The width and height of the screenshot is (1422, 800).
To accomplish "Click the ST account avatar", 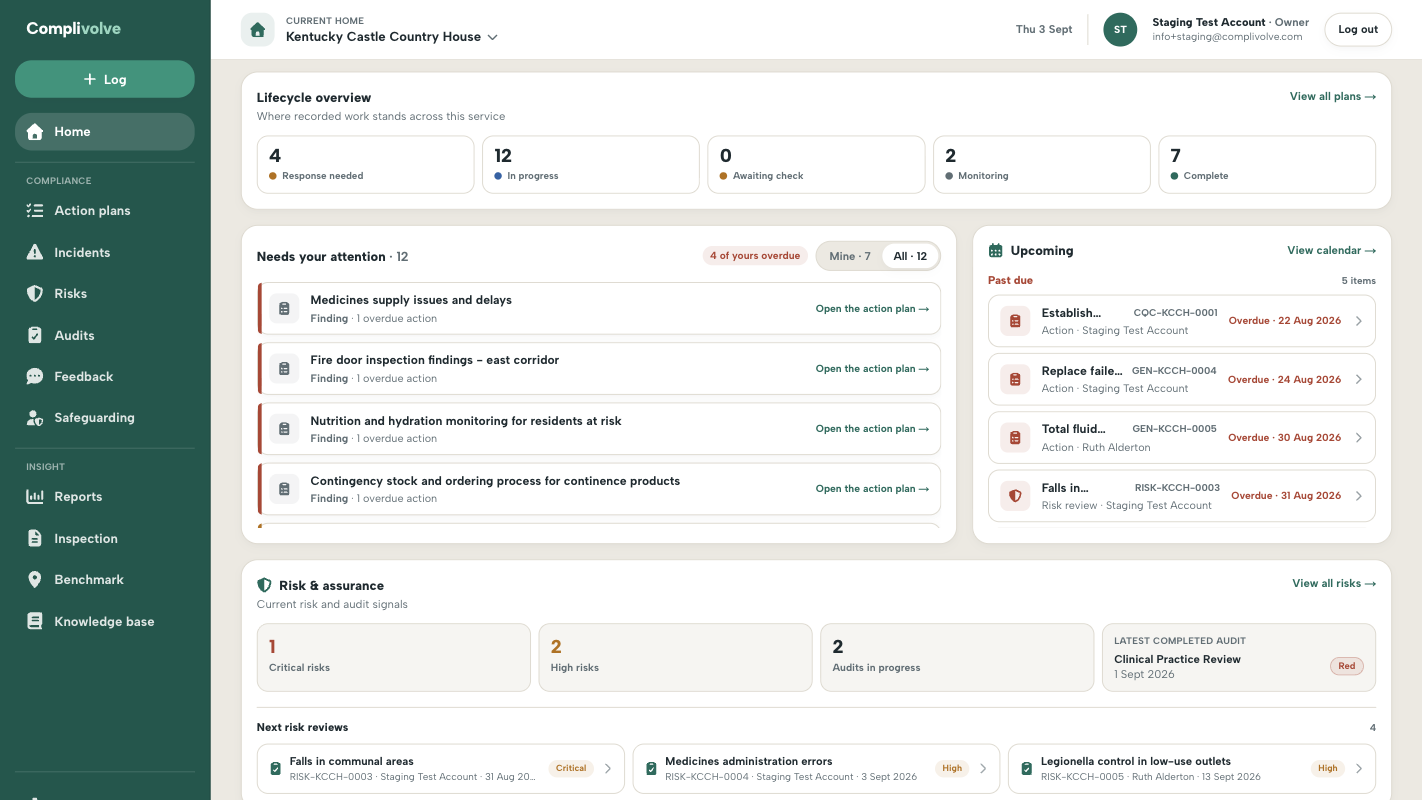I will click(1120, 30).
